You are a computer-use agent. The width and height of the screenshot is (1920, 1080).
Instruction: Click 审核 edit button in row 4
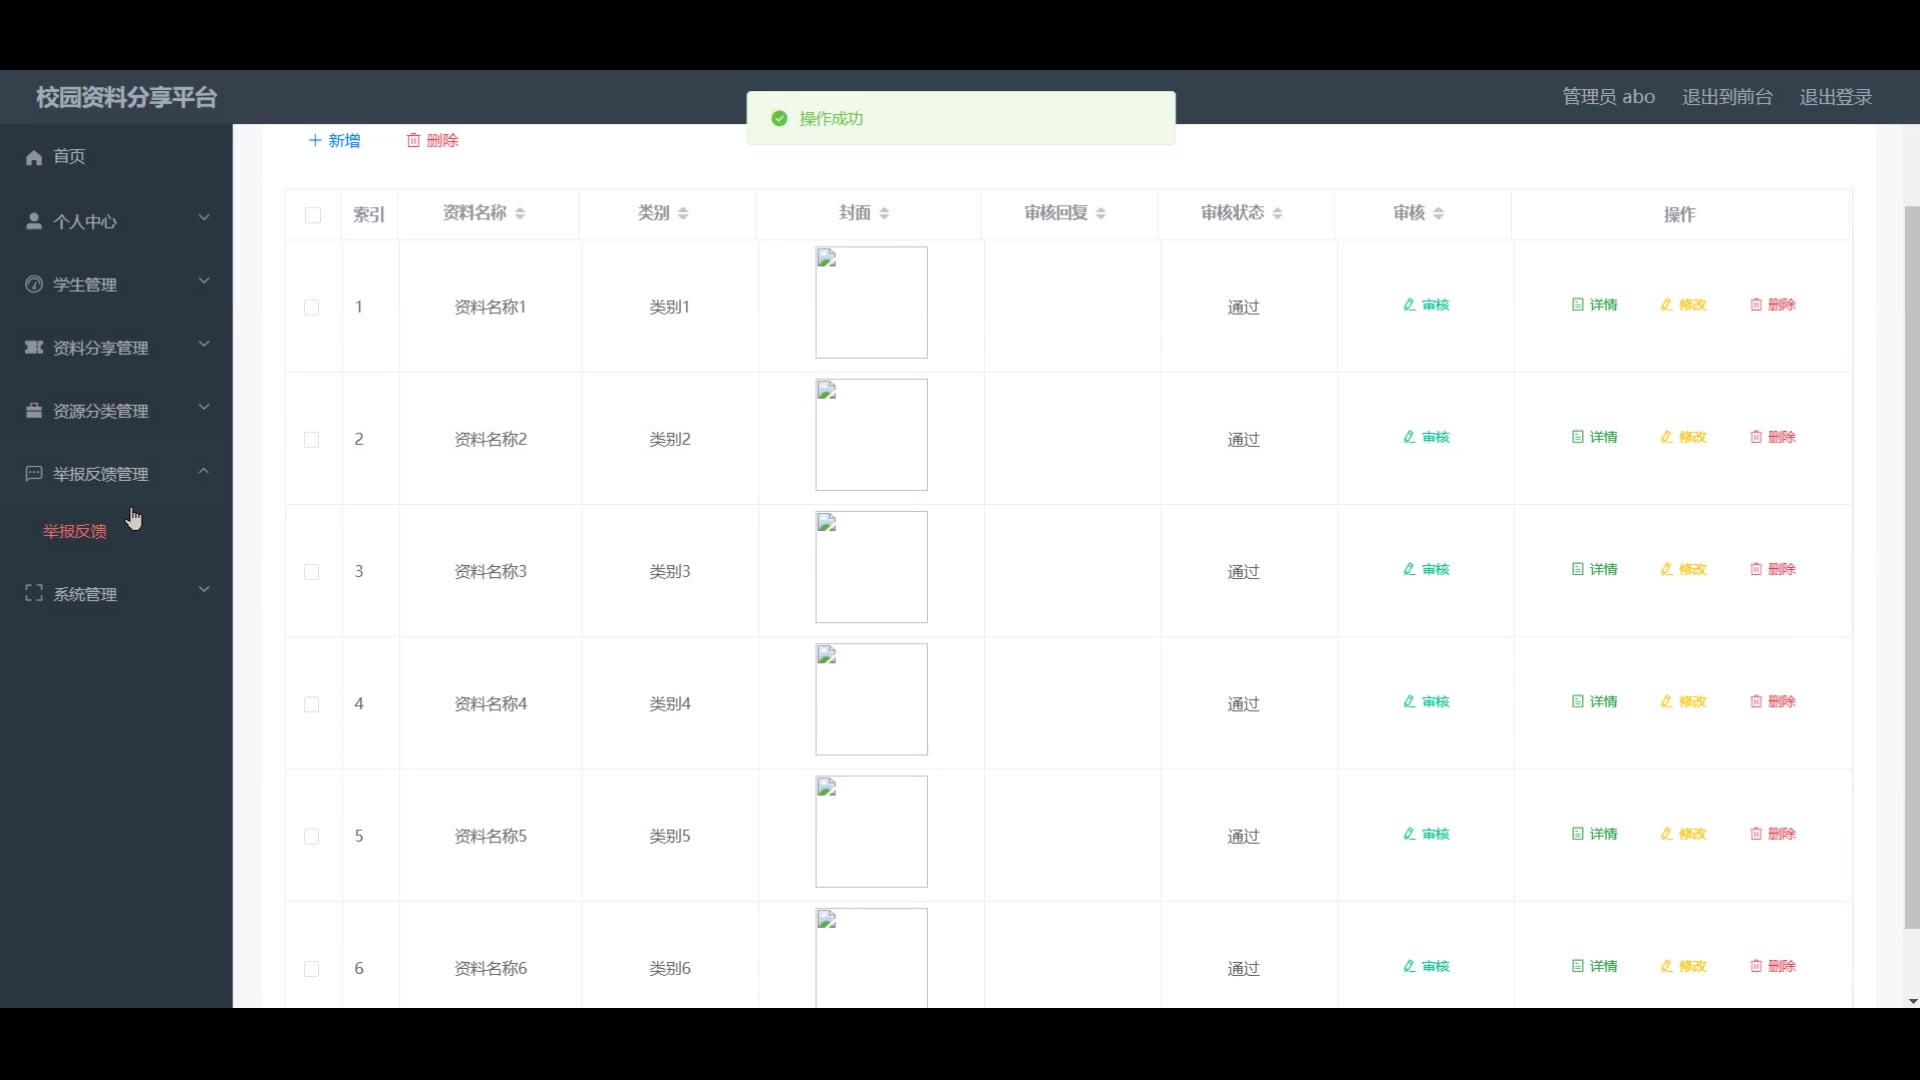[1426, 701]
